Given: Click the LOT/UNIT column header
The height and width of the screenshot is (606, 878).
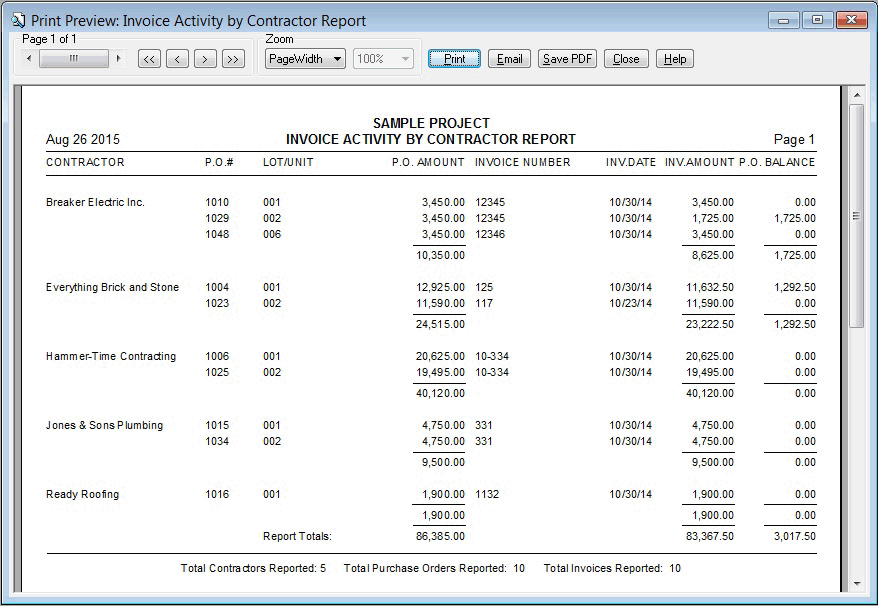Looking at the screenshot, I should click(x=288, y=162).
